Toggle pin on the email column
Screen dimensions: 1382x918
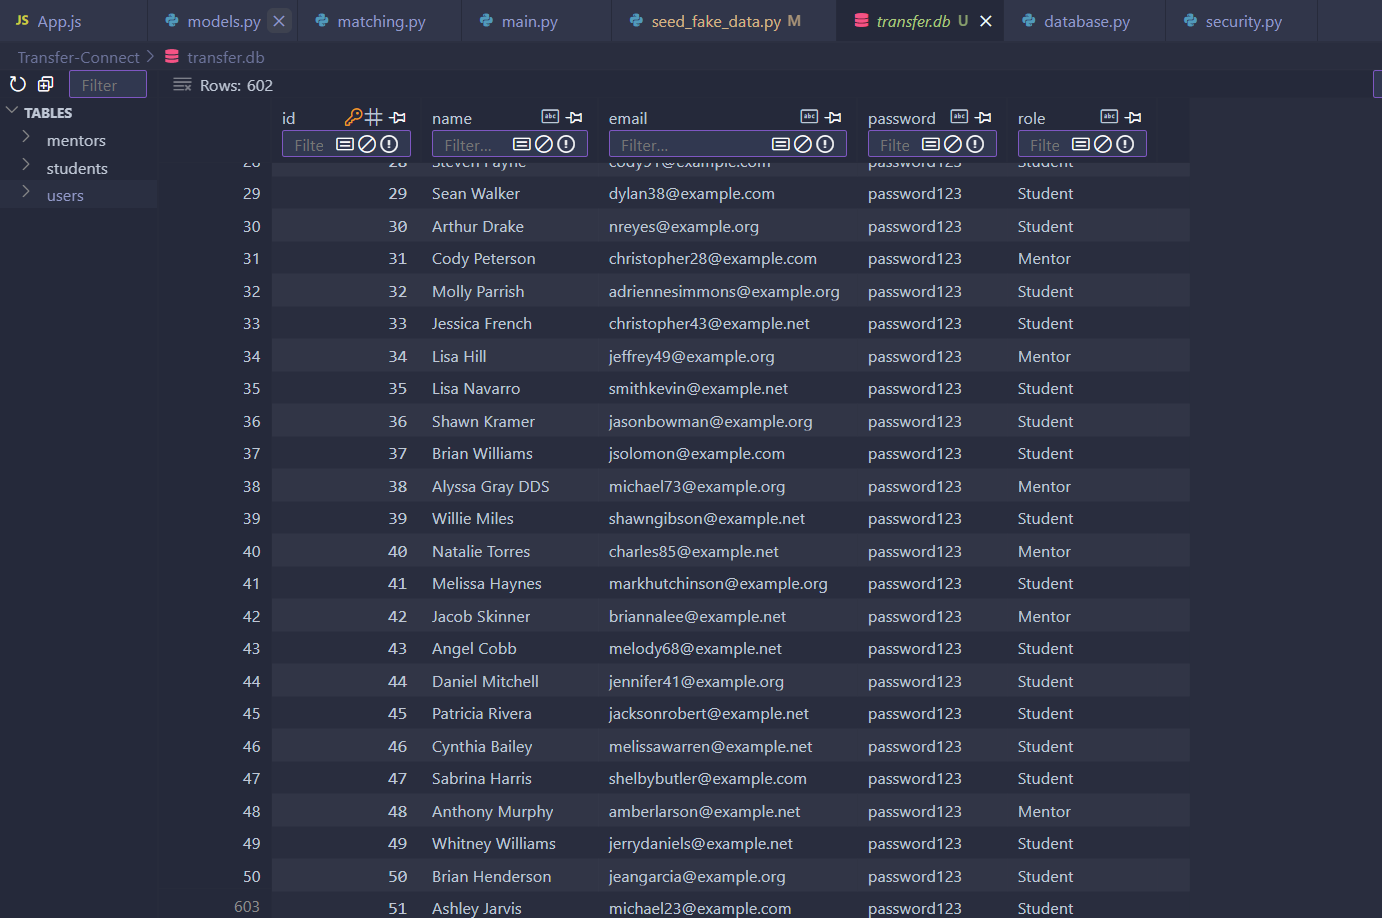[x=834, y=117]
